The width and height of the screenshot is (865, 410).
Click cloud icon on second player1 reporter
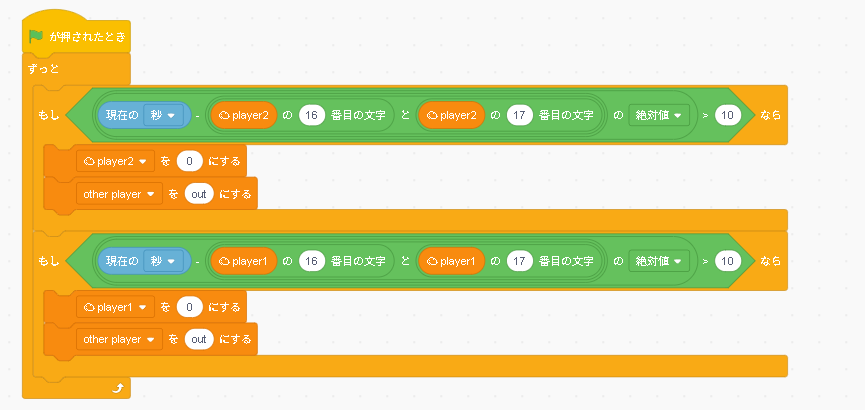pos(432,261)
